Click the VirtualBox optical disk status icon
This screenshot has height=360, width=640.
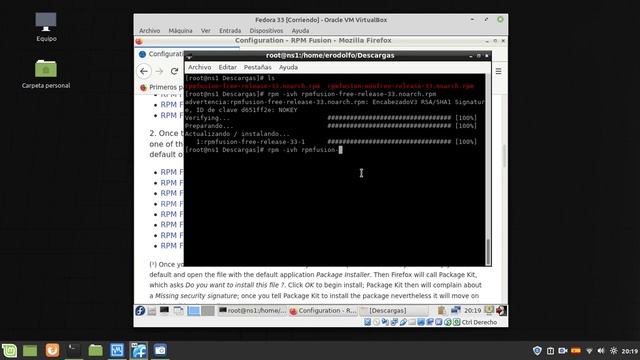376,322
